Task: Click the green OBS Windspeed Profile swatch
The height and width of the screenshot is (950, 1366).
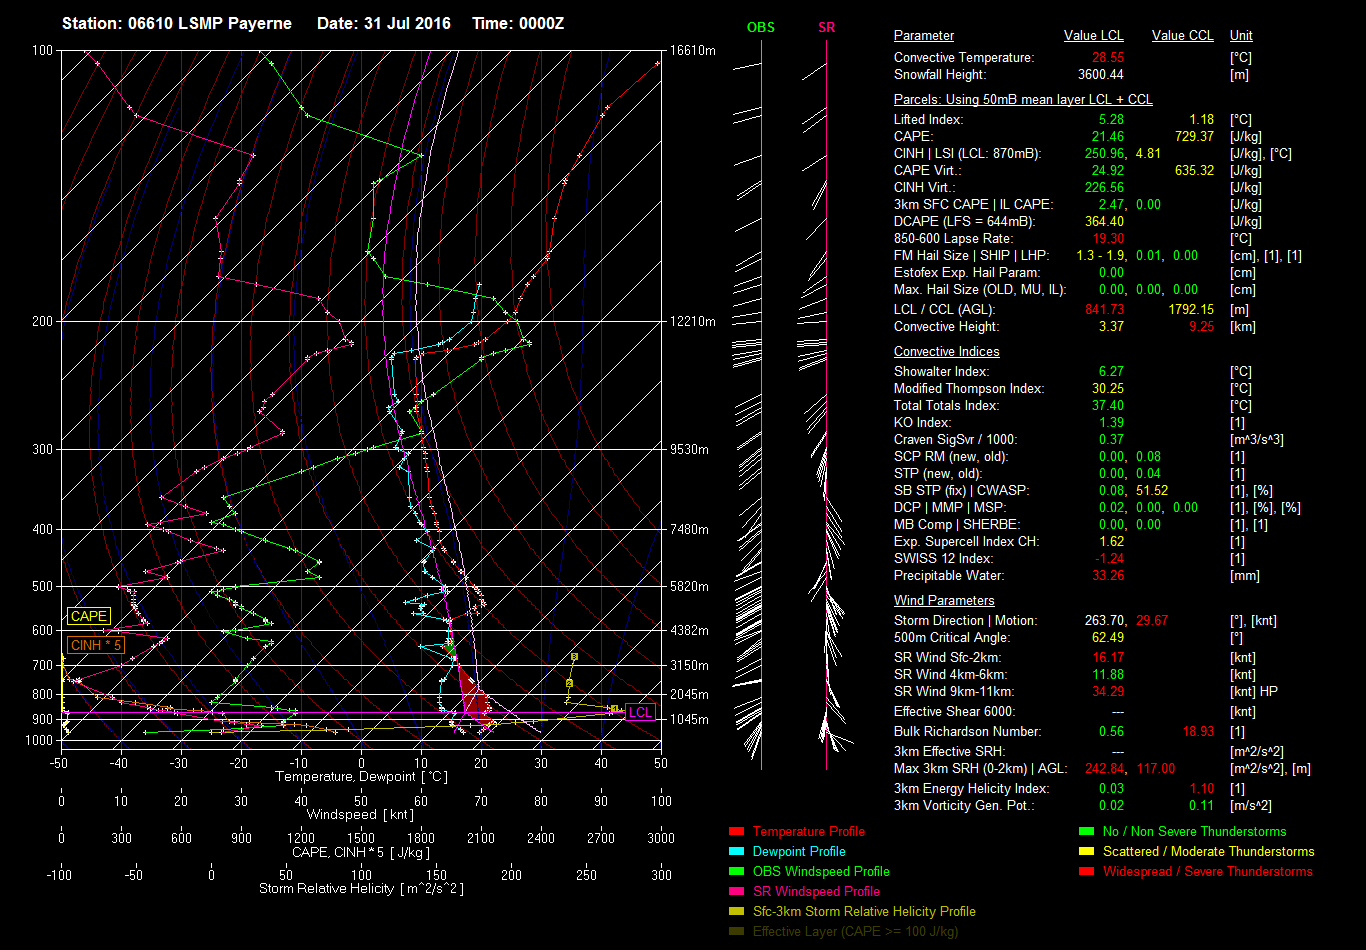Action: point(737,872)
